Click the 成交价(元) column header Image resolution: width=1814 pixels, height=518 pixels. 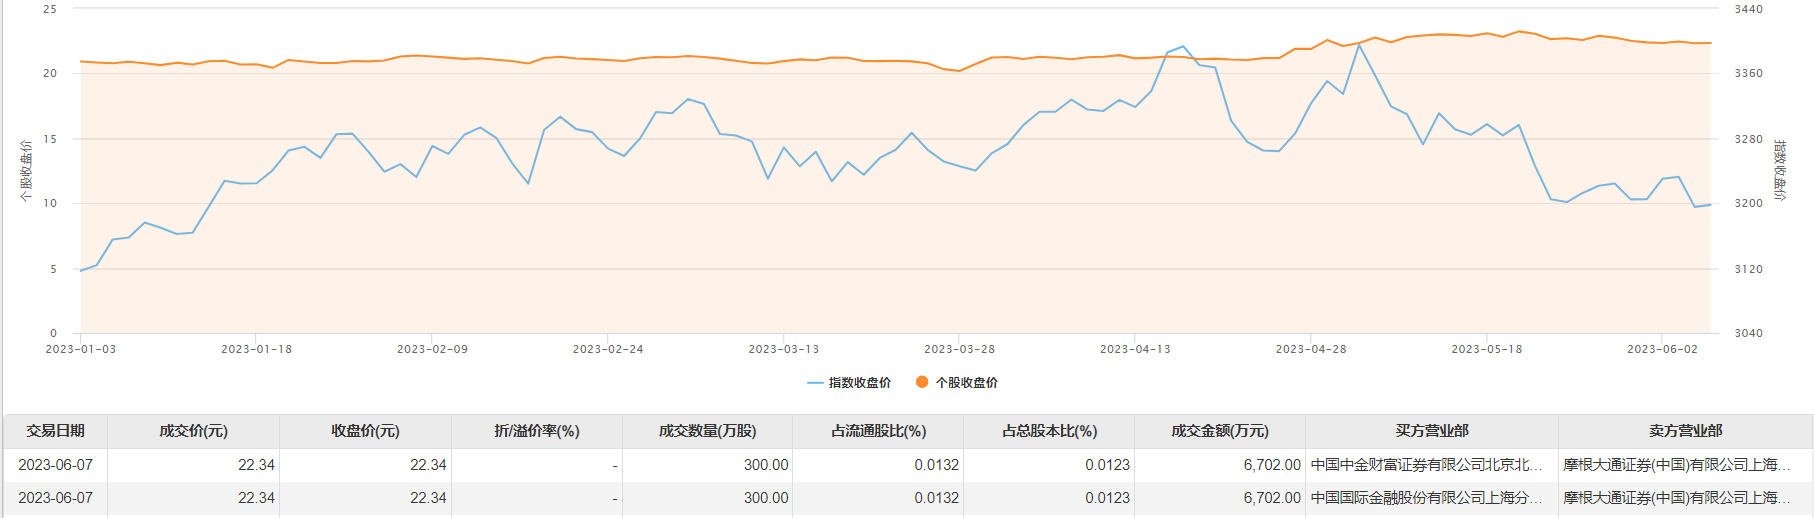click(193, 431)
